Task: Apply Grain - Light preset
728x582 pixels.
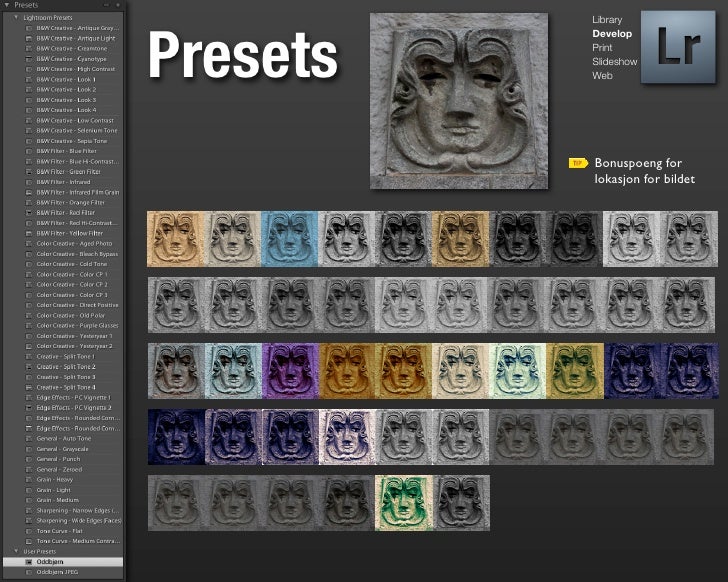Action: click(x=53, y=490)
